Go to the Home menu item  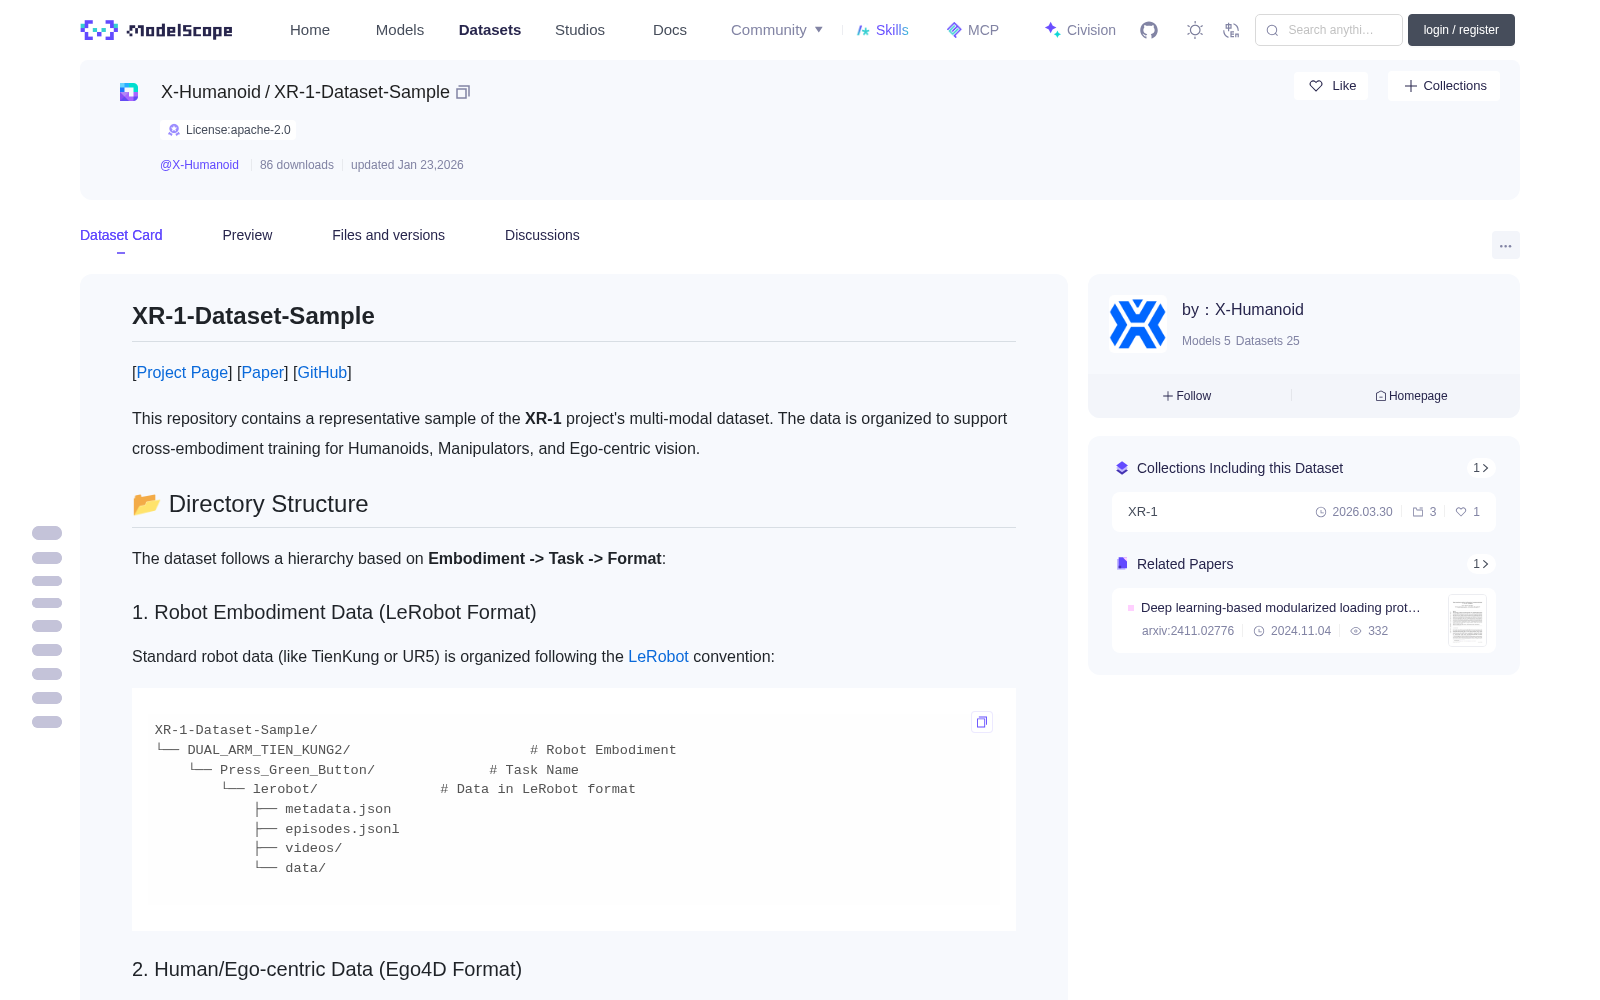pos(310,30)
